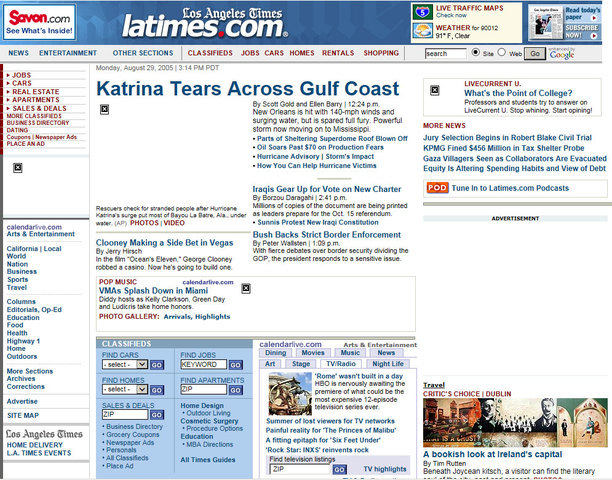Image resolution: width=612 pixels, height=480 pixels.
Task: Select the Site search radio button
Action: (x=475, y=52)
